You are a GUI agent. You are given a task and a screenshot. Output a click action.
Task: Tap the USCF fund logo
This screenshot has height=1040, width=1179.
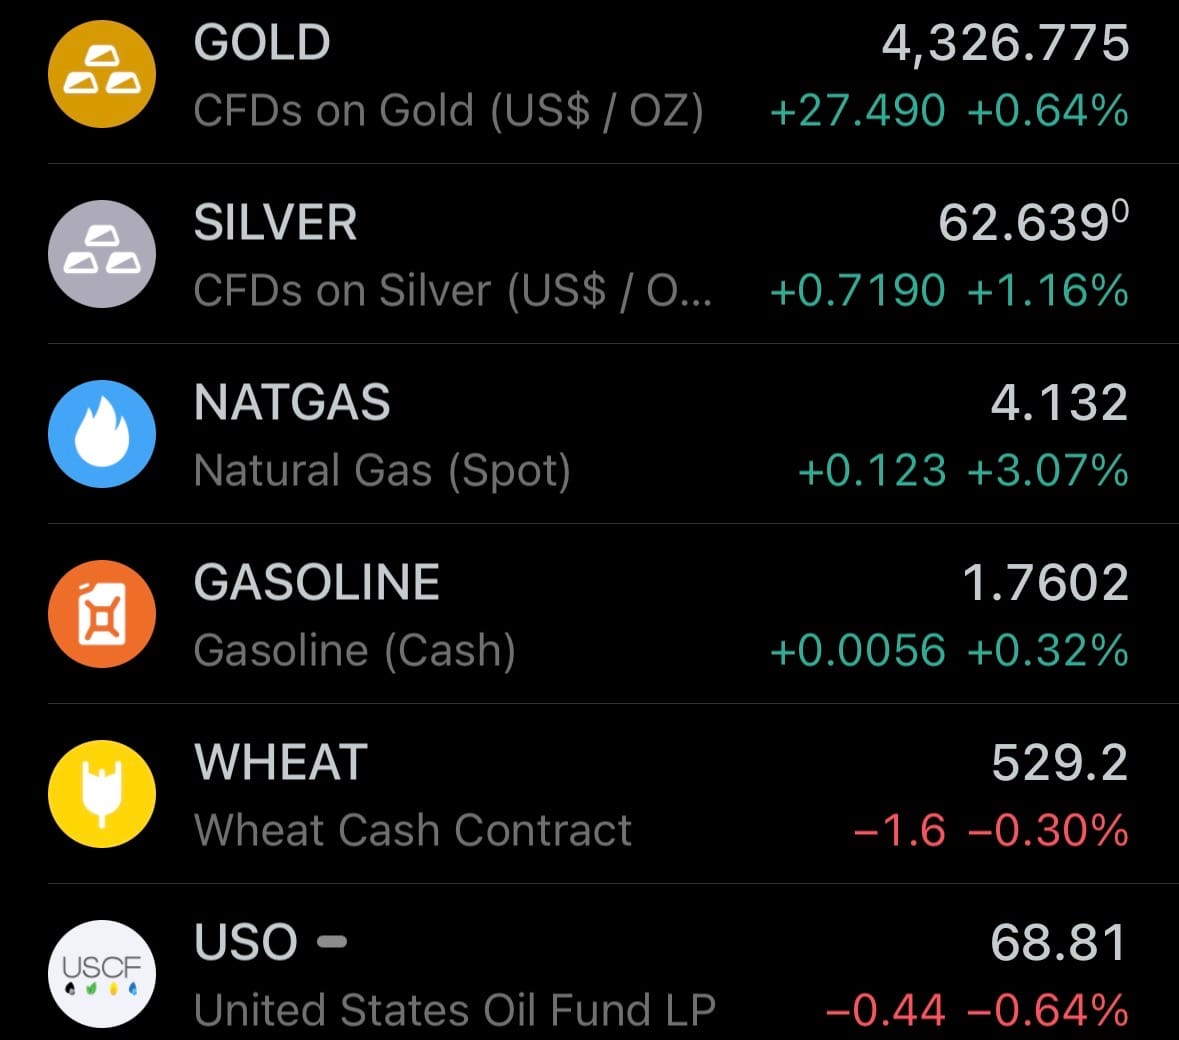pyautogui.click(x=102, y=973)
